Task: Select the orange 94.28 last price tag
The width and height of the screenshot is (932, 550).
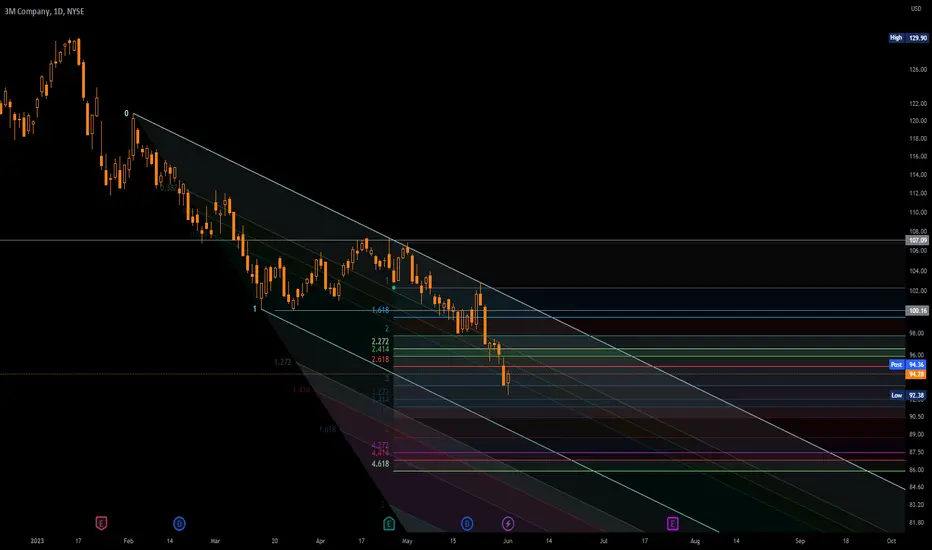Action: coord(916,375)
